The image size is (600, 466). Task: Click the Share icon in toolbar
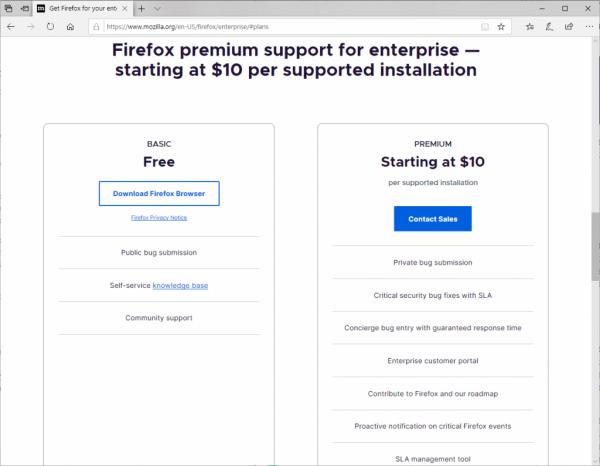click(x=567, y=27)
